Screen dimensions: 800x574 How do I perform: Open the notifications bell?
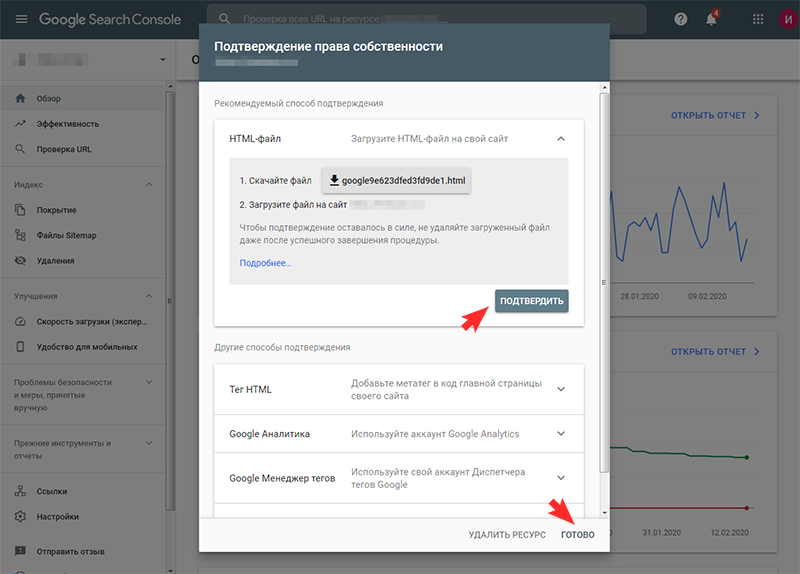tap(712, 19)
